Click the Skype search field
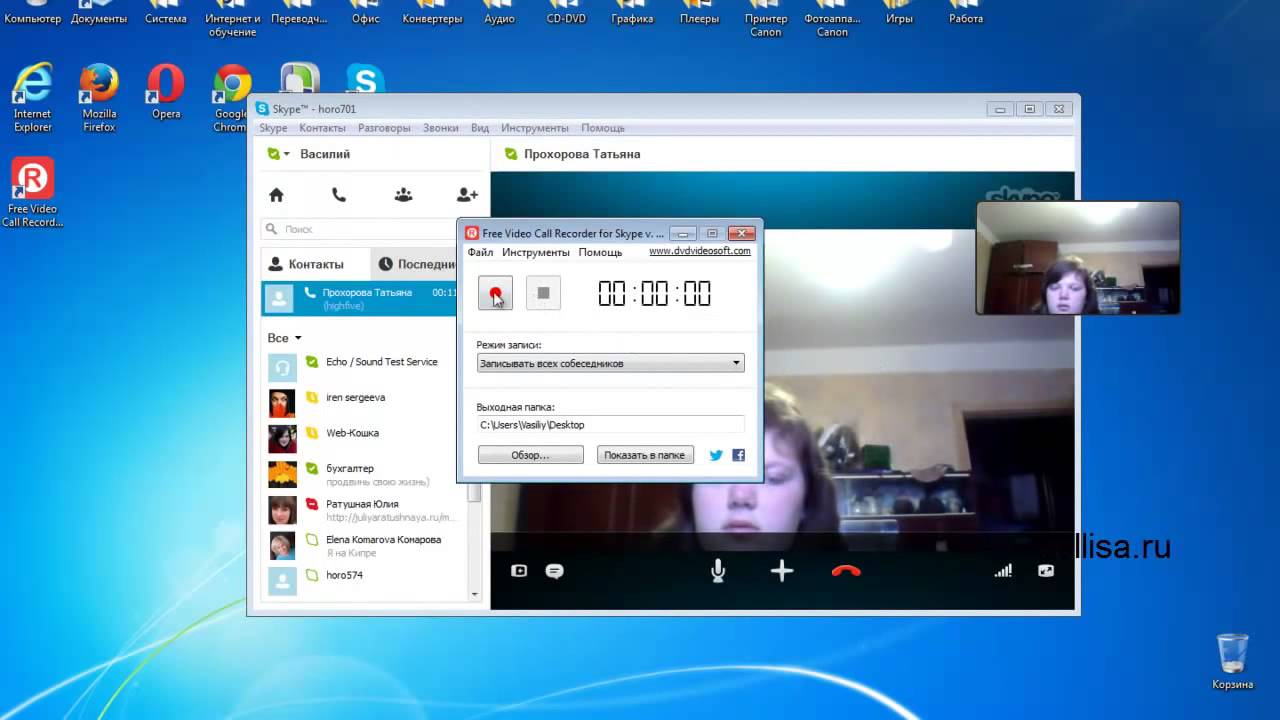The height and width of the screenshot is (720, 1280). click(360, 229)
